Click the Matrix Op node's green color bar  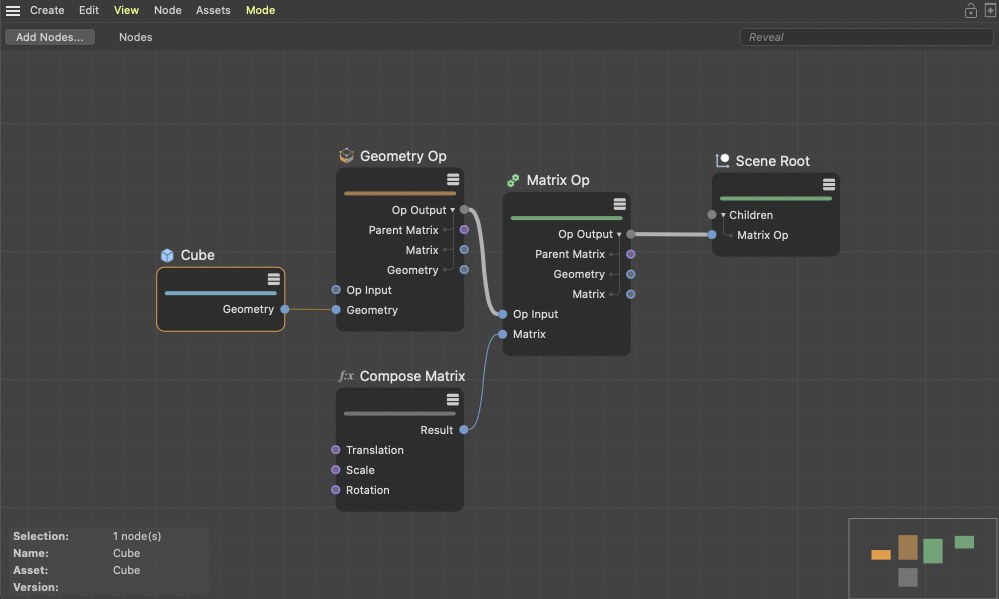pyautogui.click(x=566, y=217)
